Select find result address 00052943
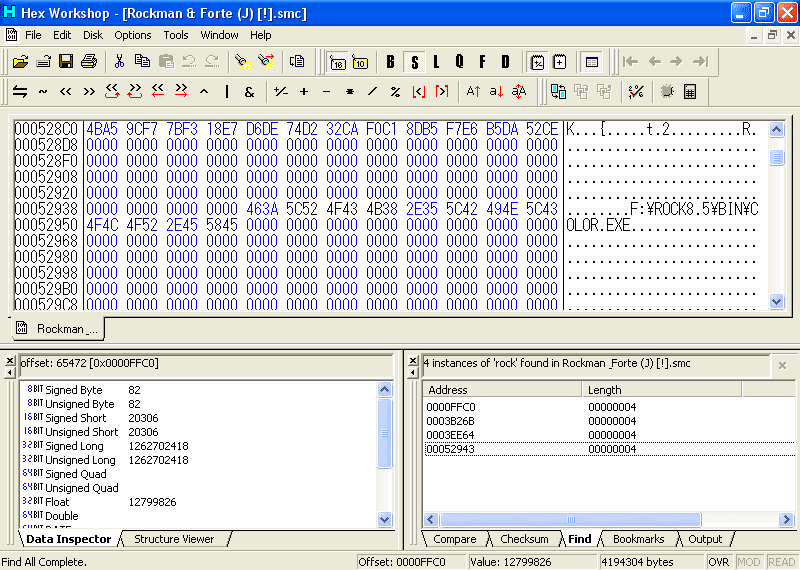 pos(451,449)
